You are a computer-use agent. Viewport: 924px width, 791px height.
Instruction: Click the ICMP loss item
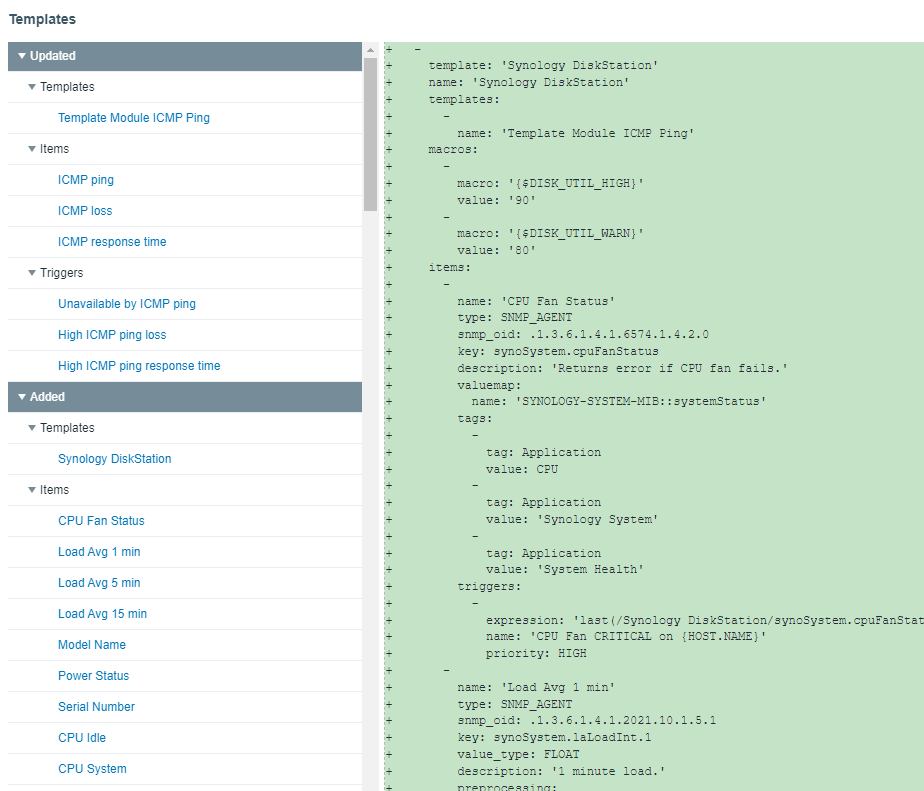click(x=85, y=211)
